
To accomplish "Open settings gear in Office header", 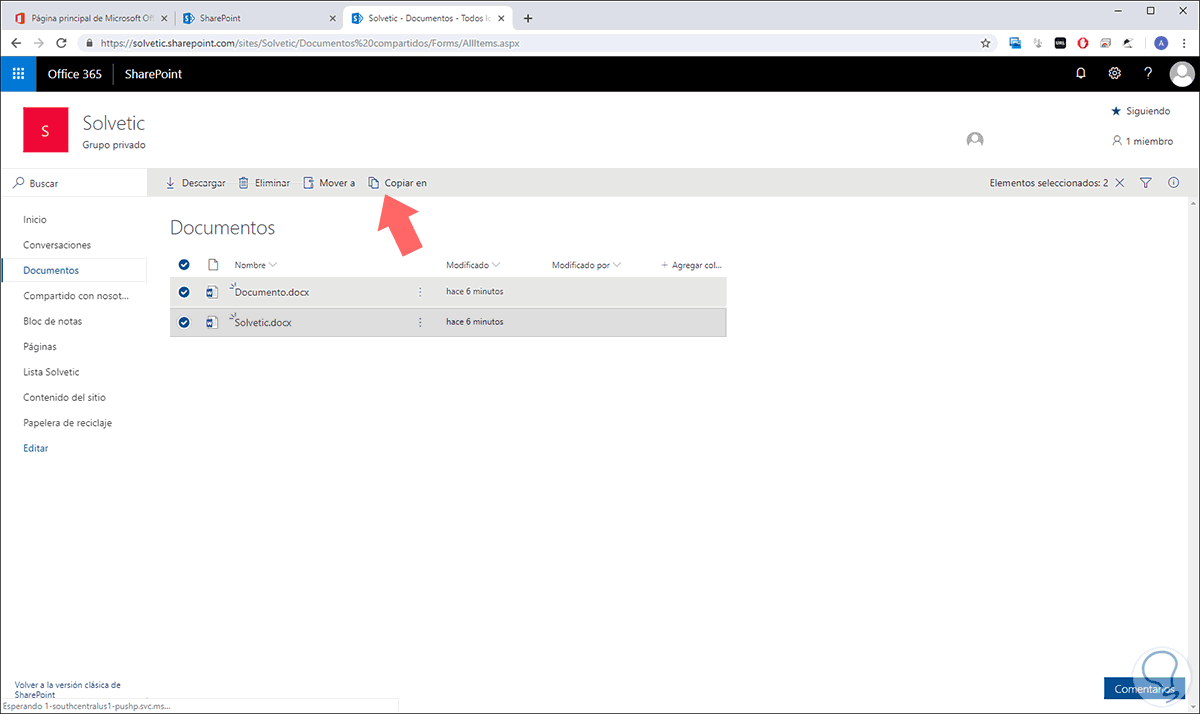I will coord(1114,74).
